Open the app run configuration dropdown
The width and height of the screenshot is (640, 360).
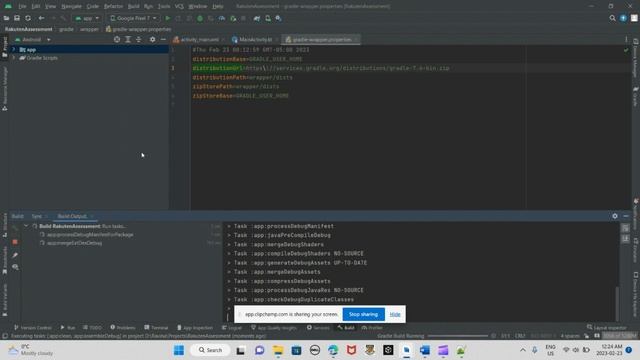pyautogui.click(x=87, y=18)
